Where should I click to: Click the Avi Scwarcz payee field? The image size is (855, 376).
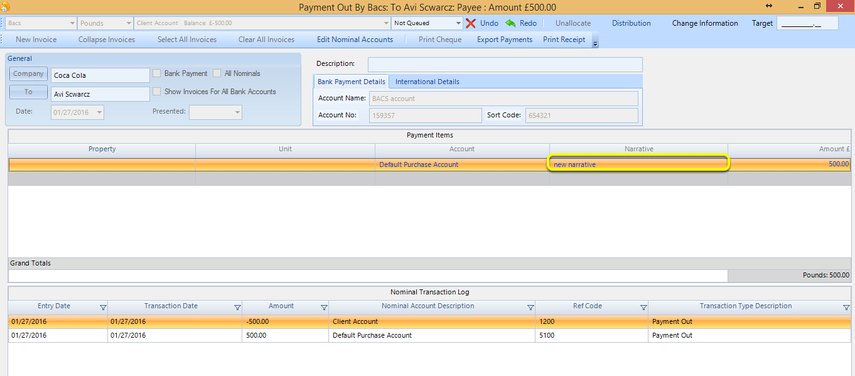(100, 94)
